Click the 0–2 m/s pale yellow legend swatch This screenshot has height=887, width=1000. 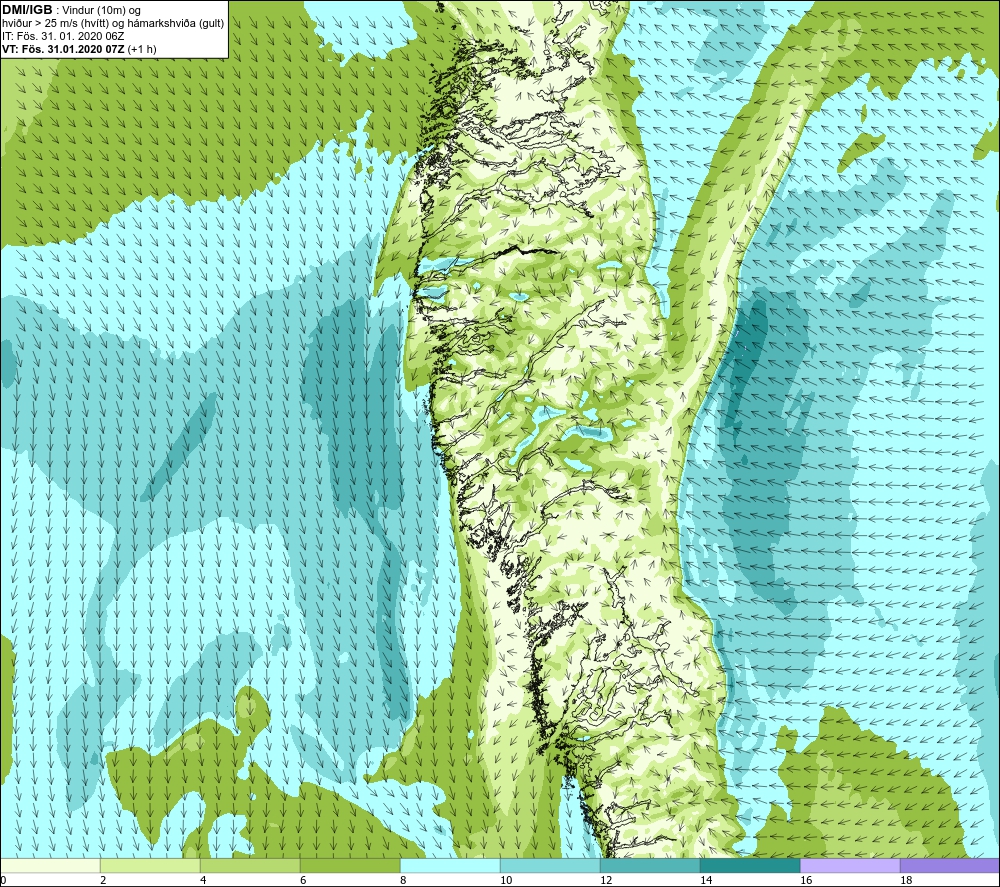pyautogui.click(x=50, y=866)
